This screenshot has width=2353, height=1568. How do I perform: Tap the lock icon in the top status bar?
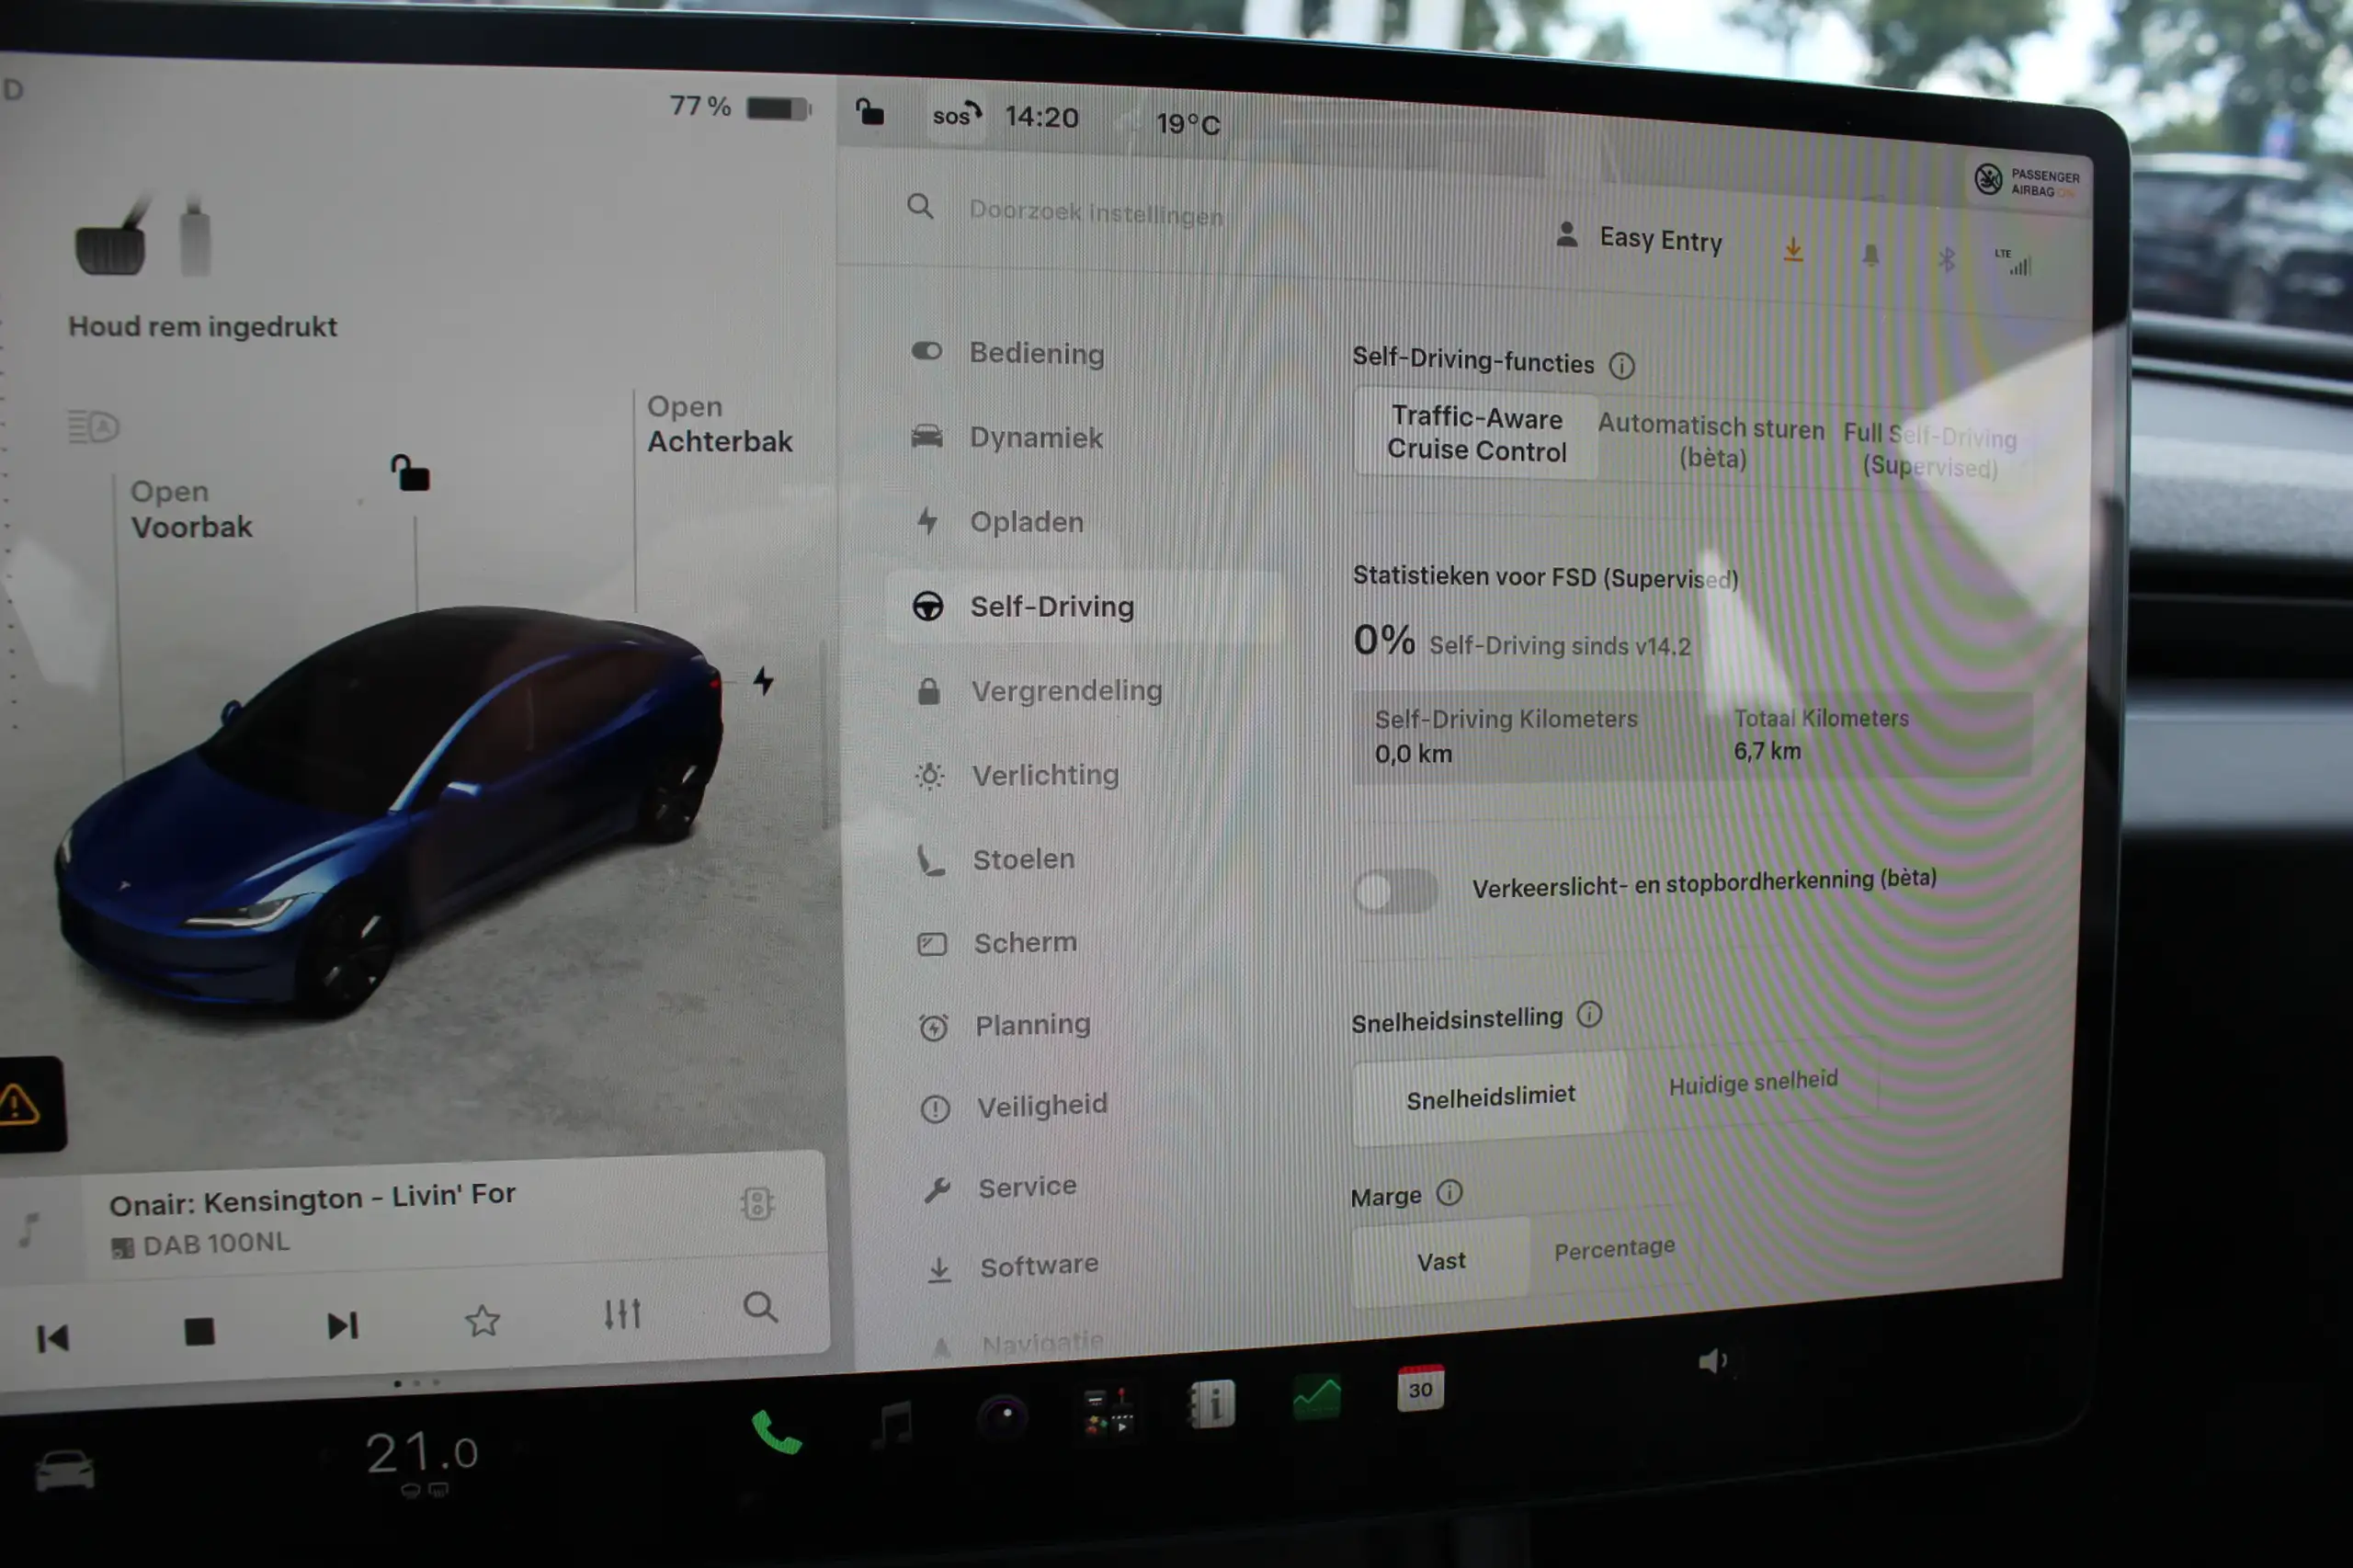(869, 111)
